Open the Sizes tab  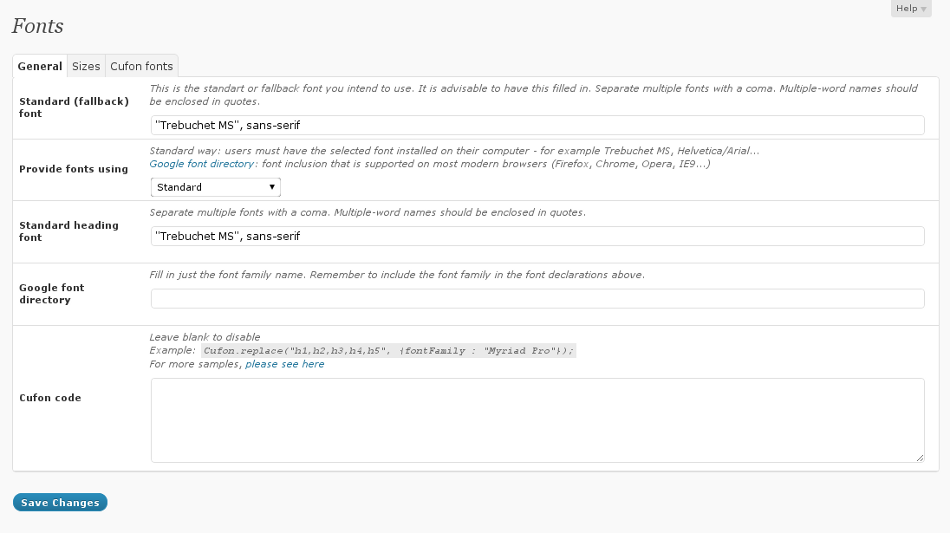tap(86, 66)
